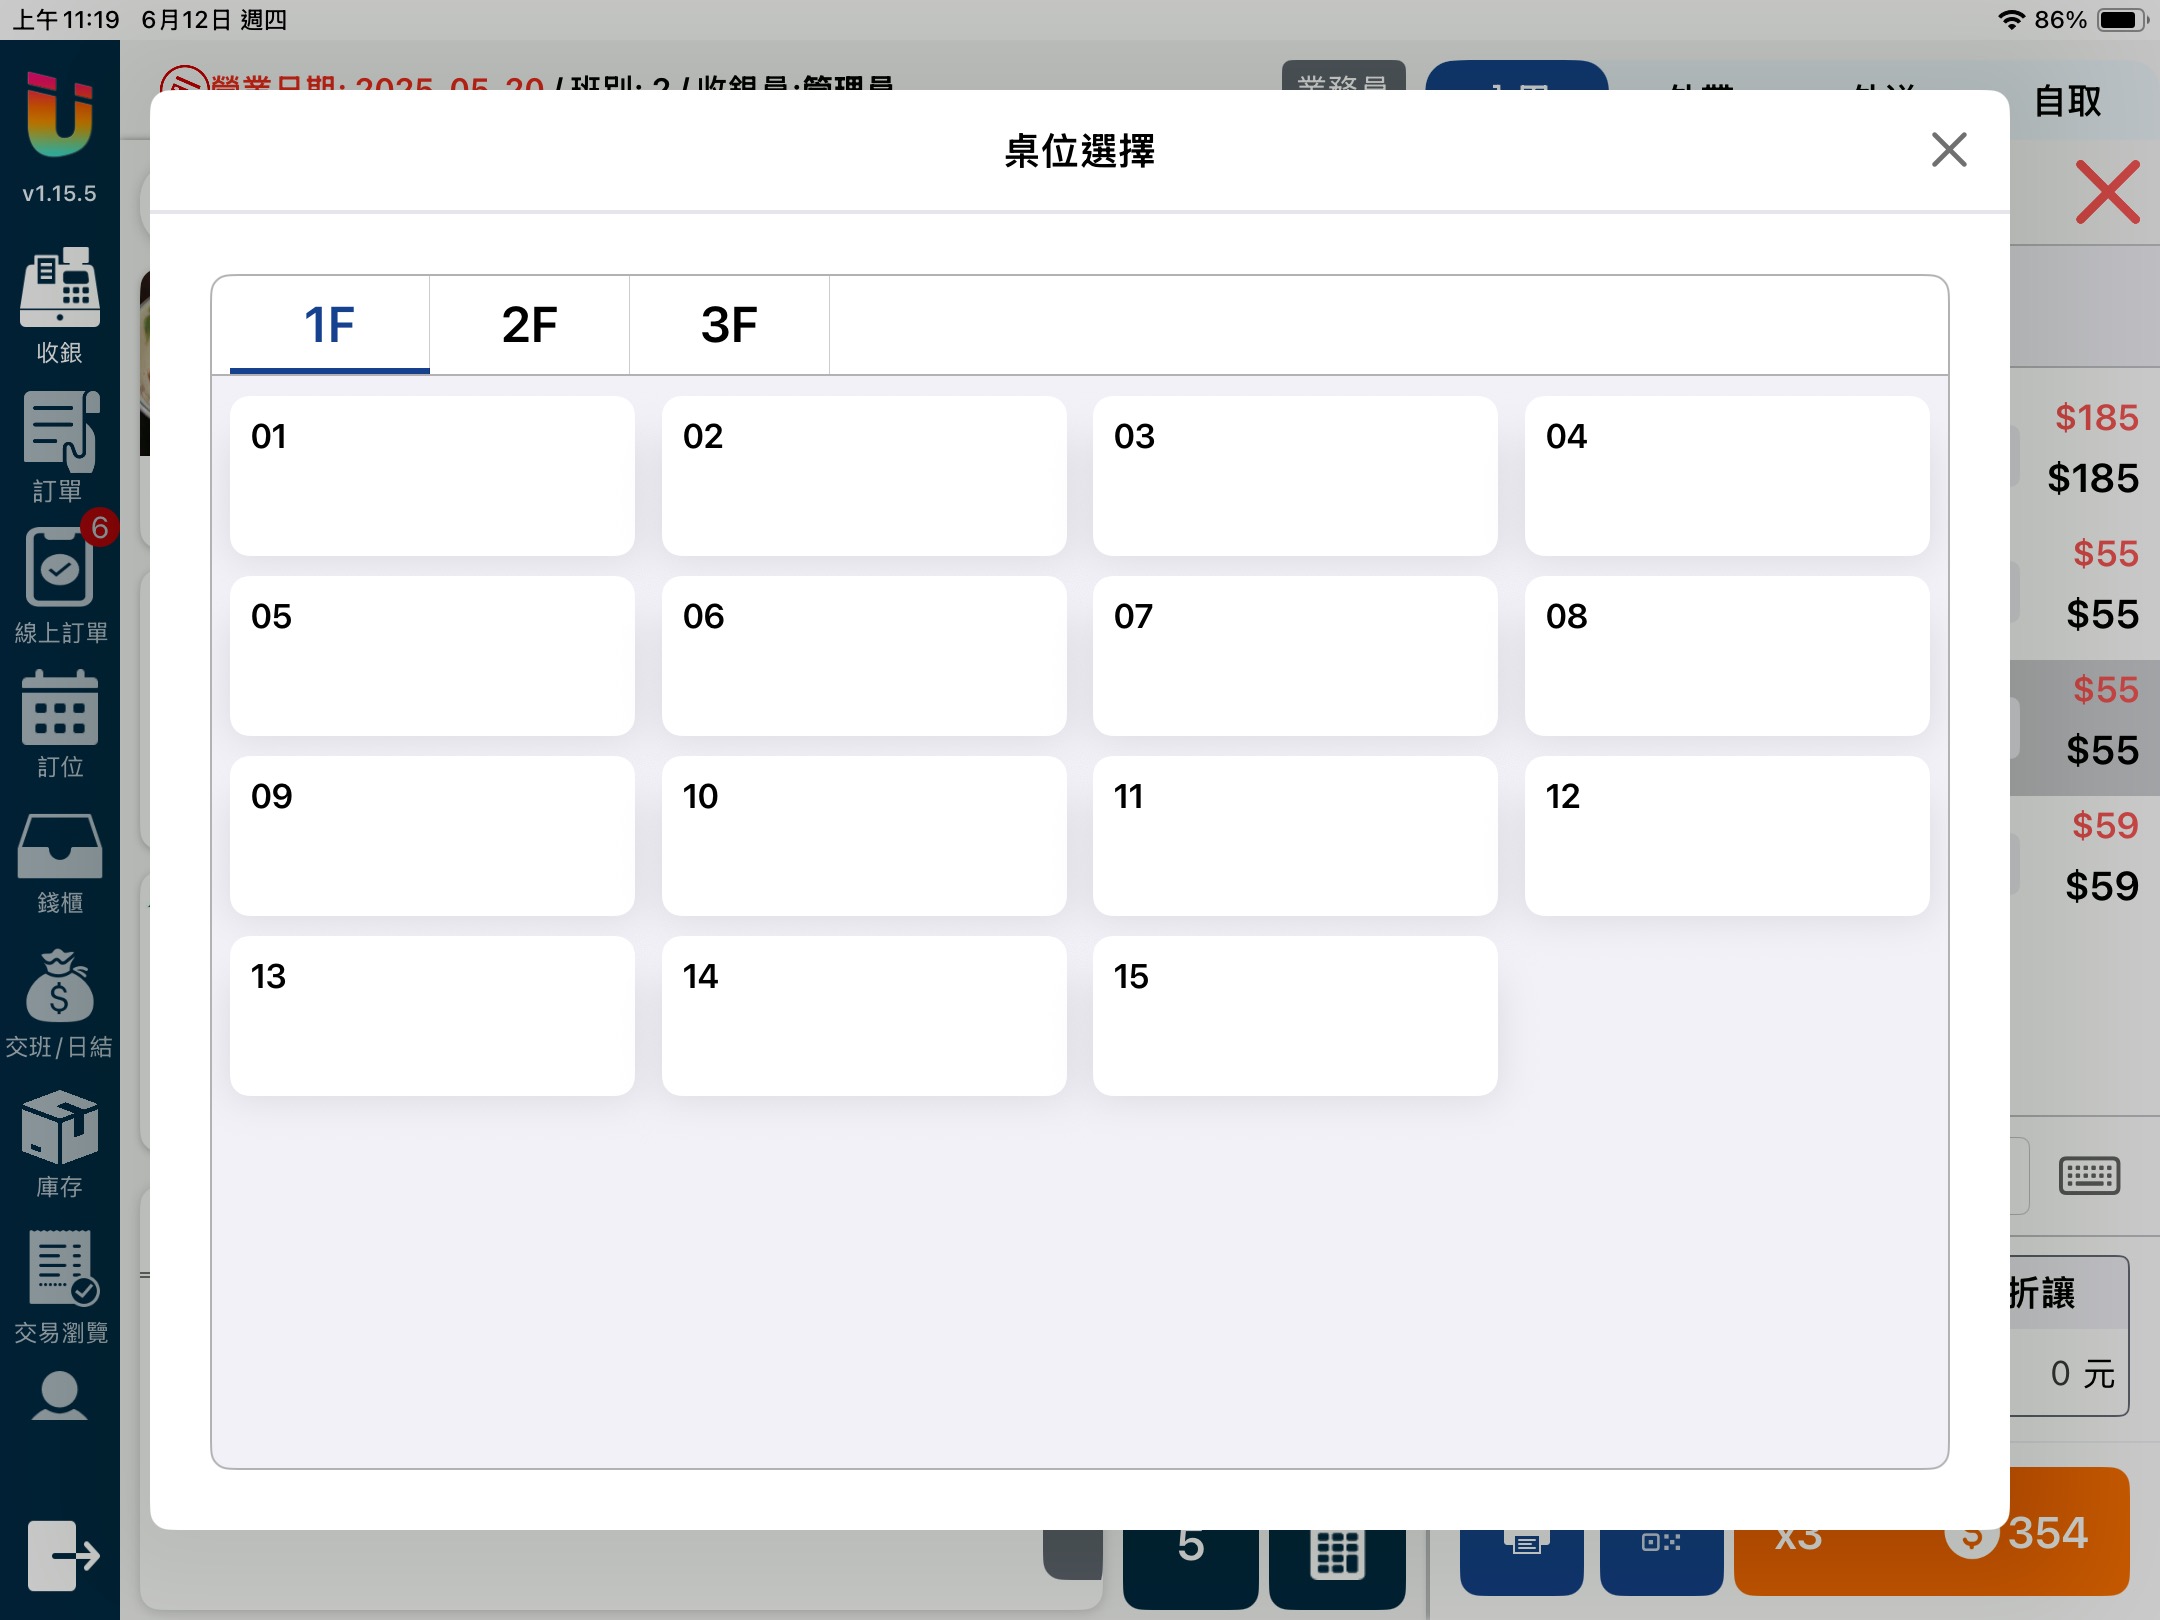Pick table 12
Screen dimensions: 2160x1620
(x=1726, y=836)
